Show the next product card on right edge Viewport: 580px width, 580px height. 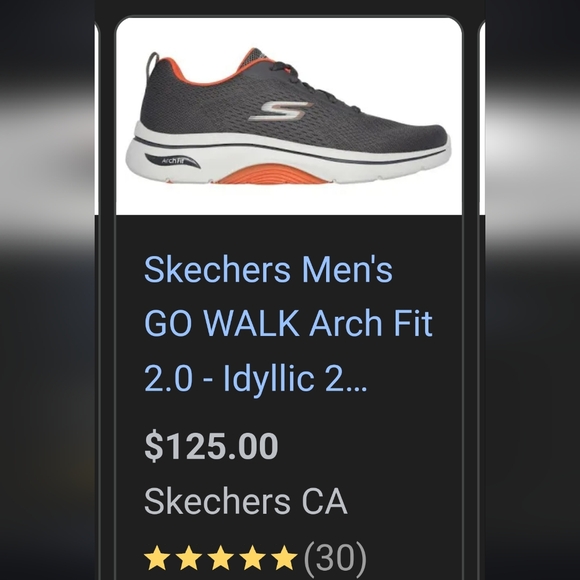[x=482, y=118]
